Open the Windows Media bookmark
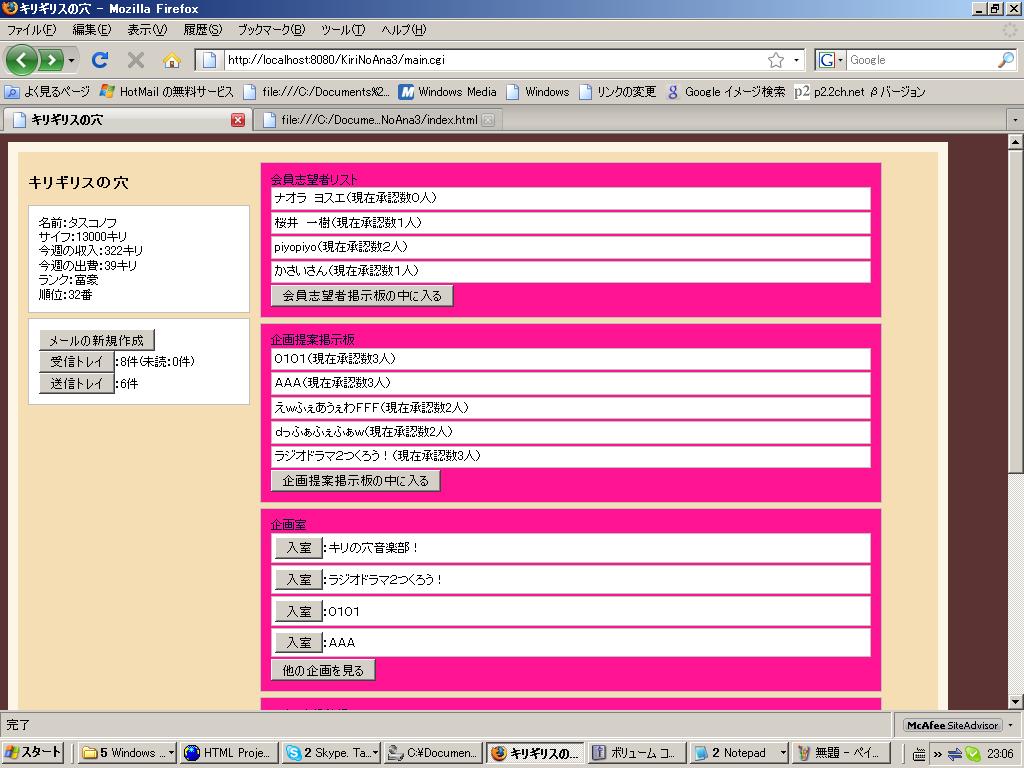The width and height of the screenshot is (1024, 768). (448, 92)
